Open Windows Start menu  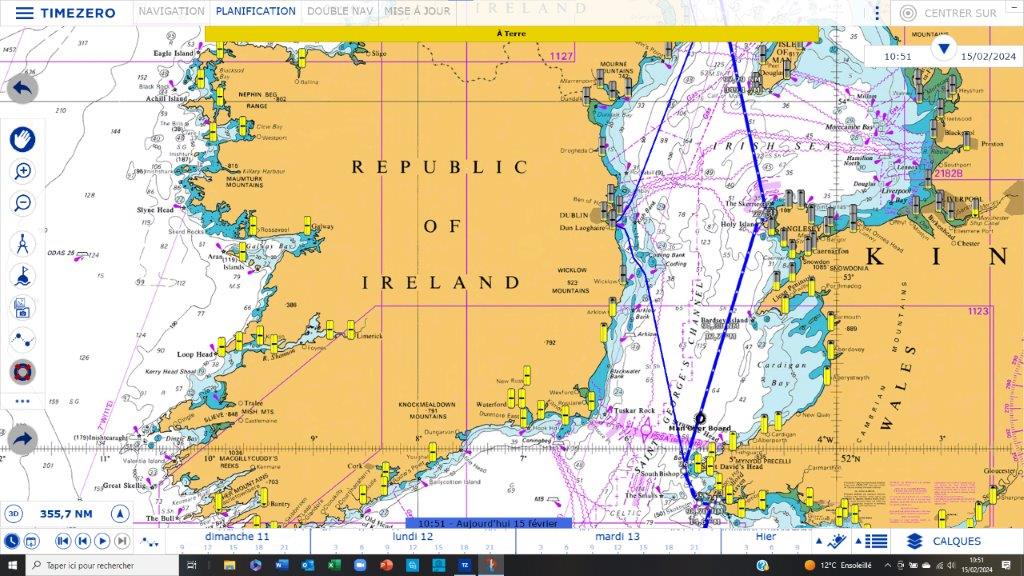click(x=14, y=565)
